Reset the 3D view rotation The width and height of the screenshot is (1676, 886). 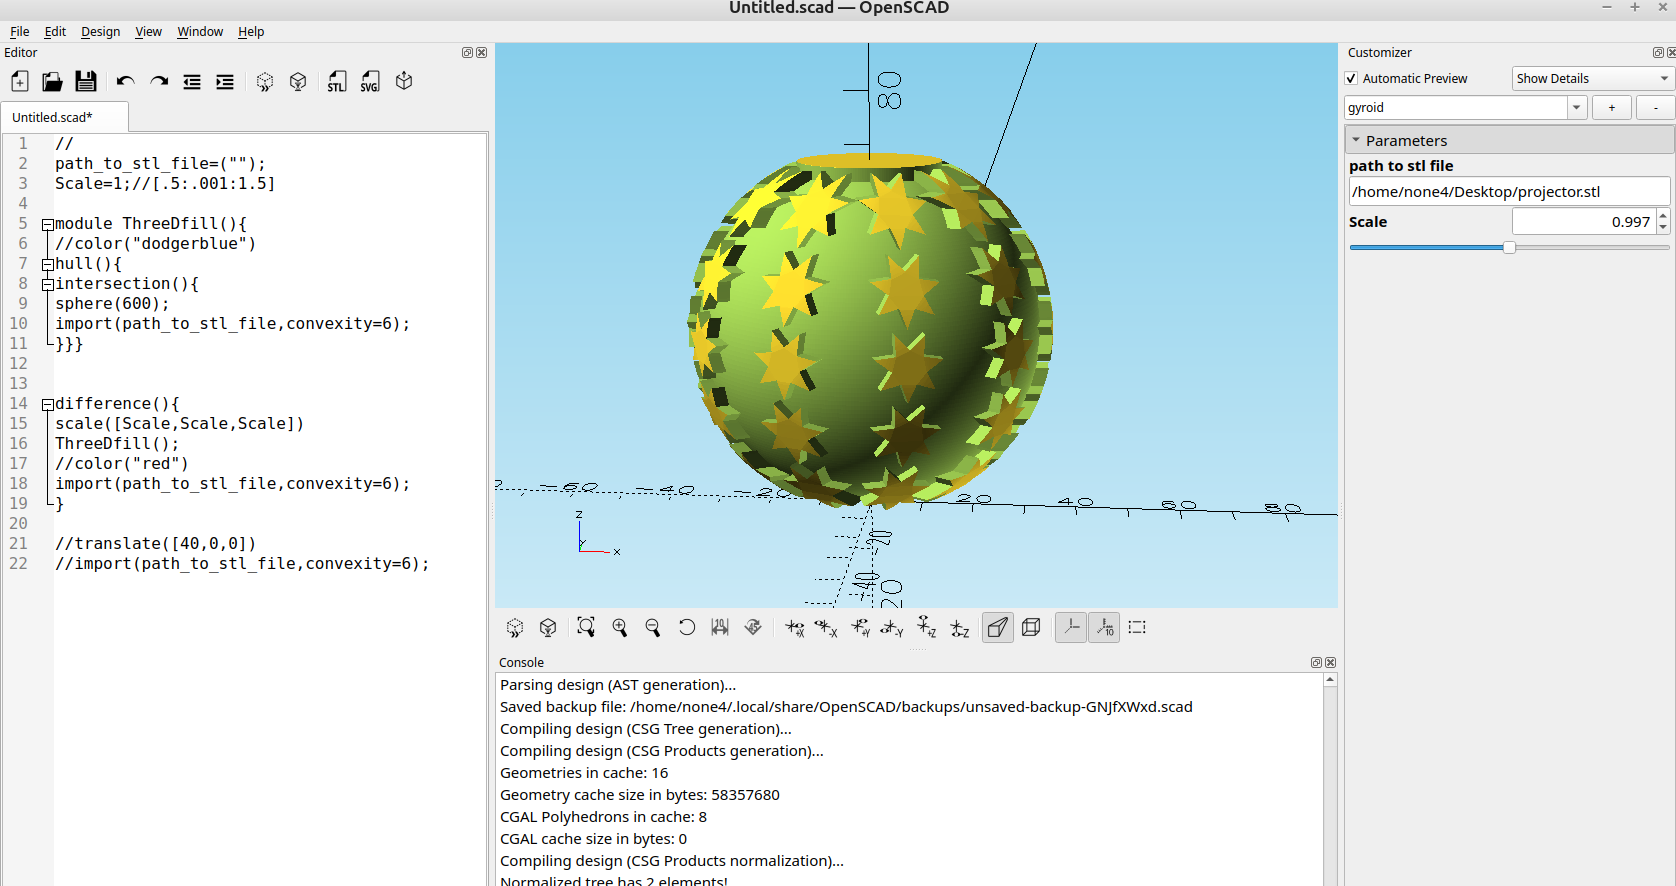point(687,627)
